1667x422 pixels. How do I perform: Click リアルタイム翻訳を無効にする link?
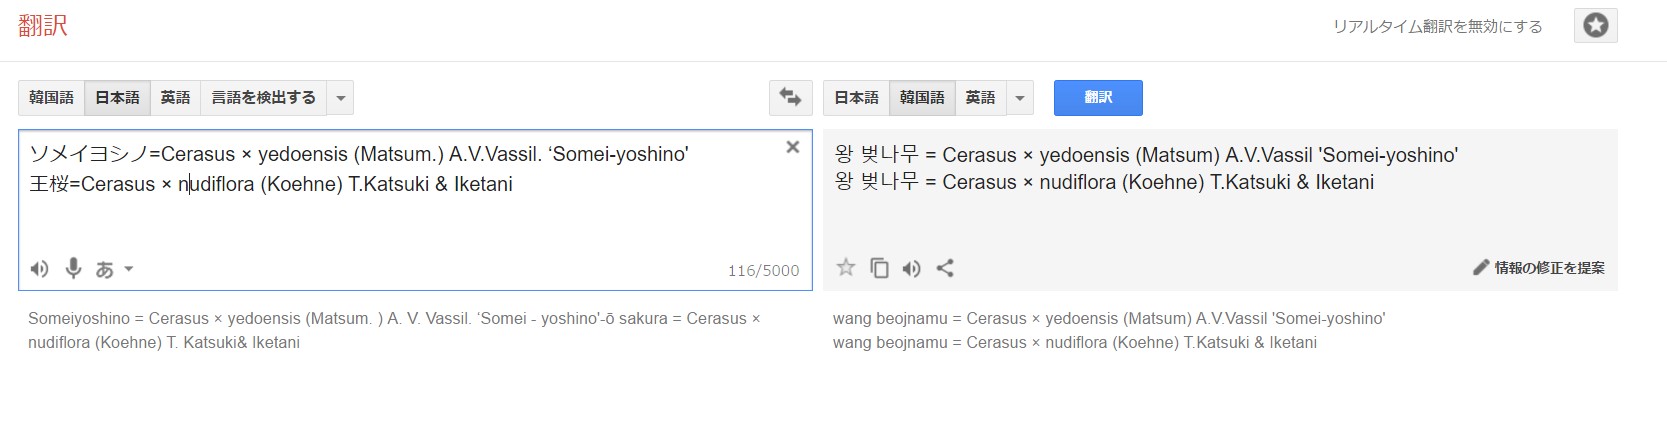point(1437,27)
